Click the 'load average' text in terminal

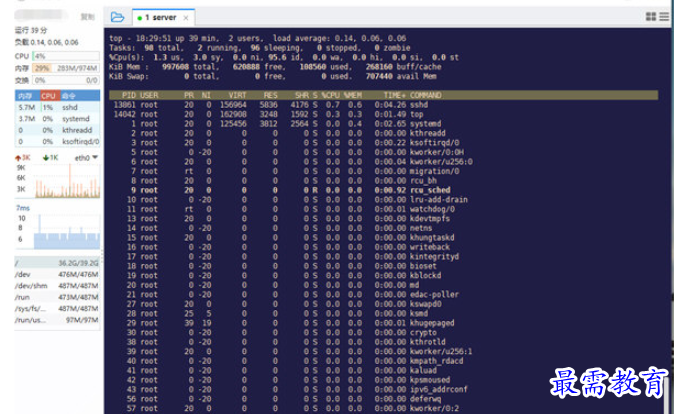301,38
